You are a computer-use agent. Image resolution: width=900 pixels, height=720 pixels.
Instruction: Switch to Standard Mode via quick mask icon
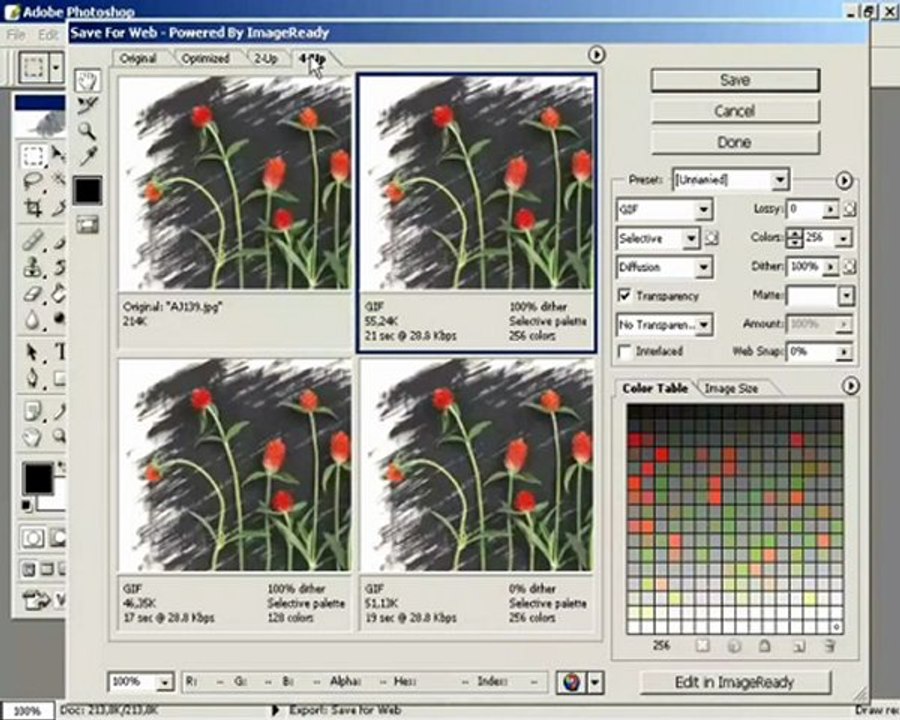[32, 538]
